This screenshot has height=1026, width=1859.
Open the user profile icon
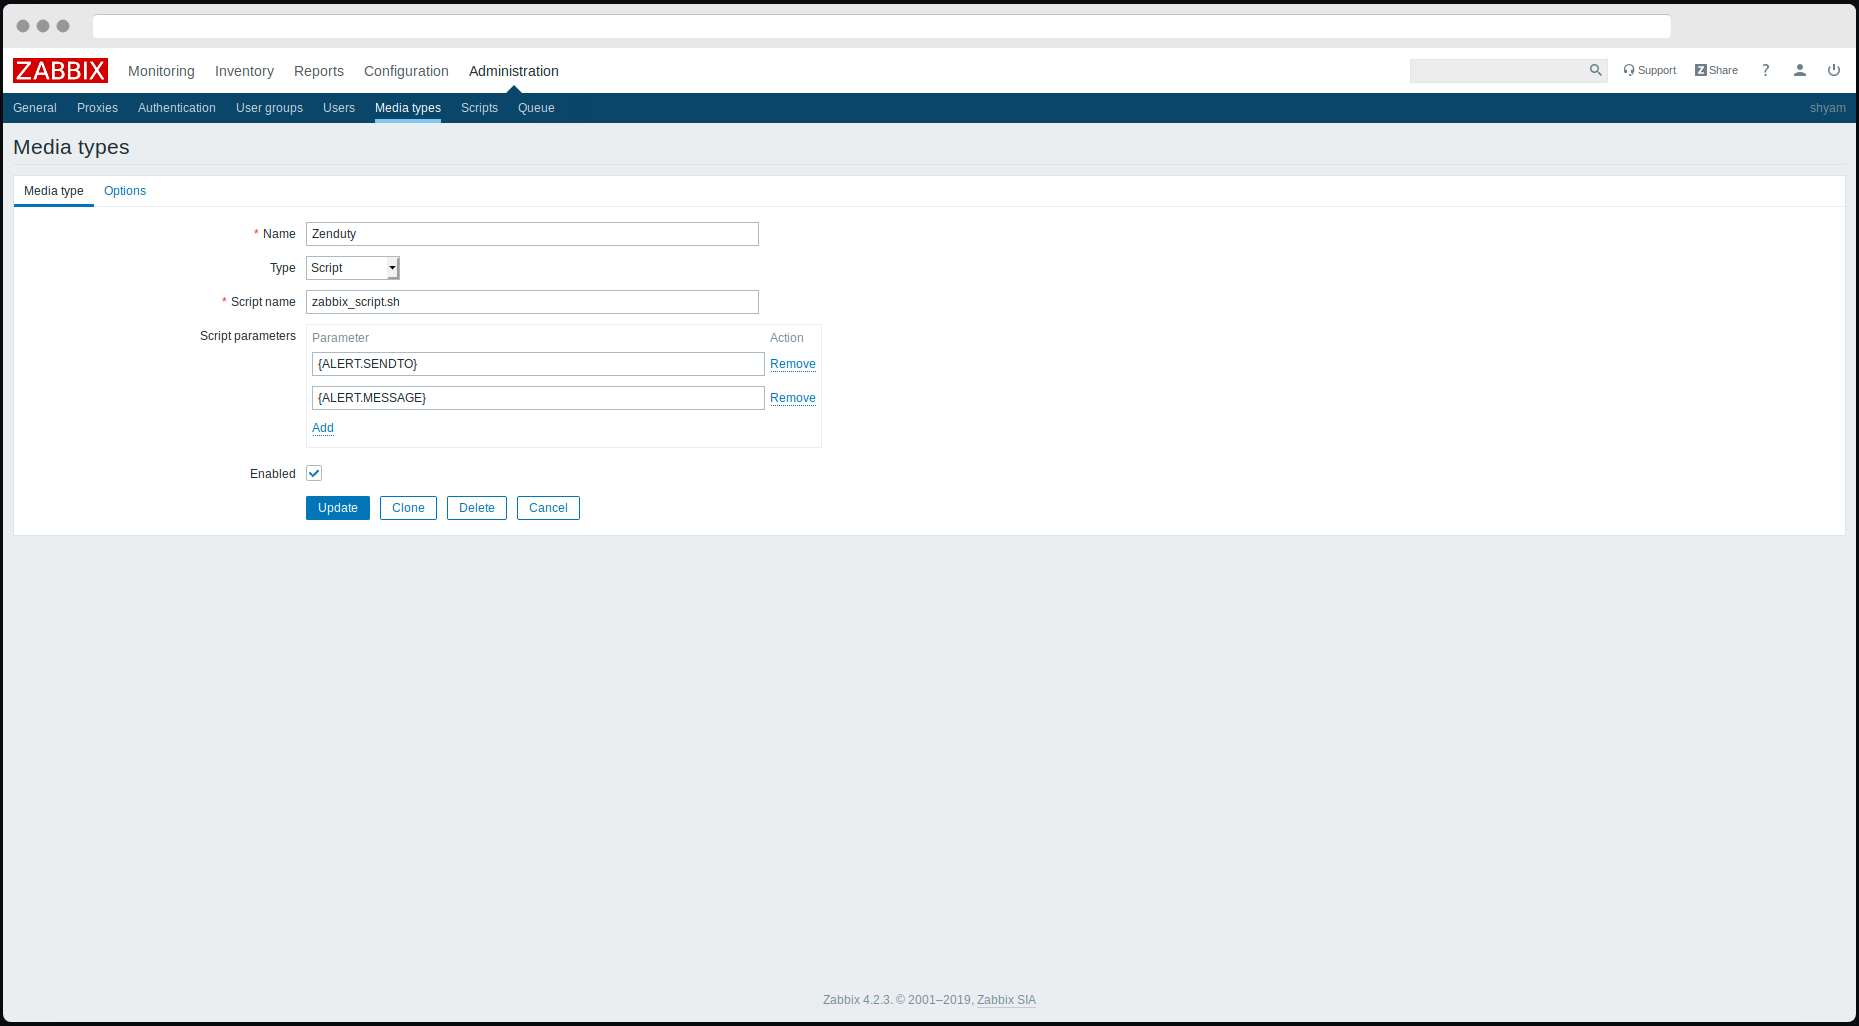pos(1800,70)
